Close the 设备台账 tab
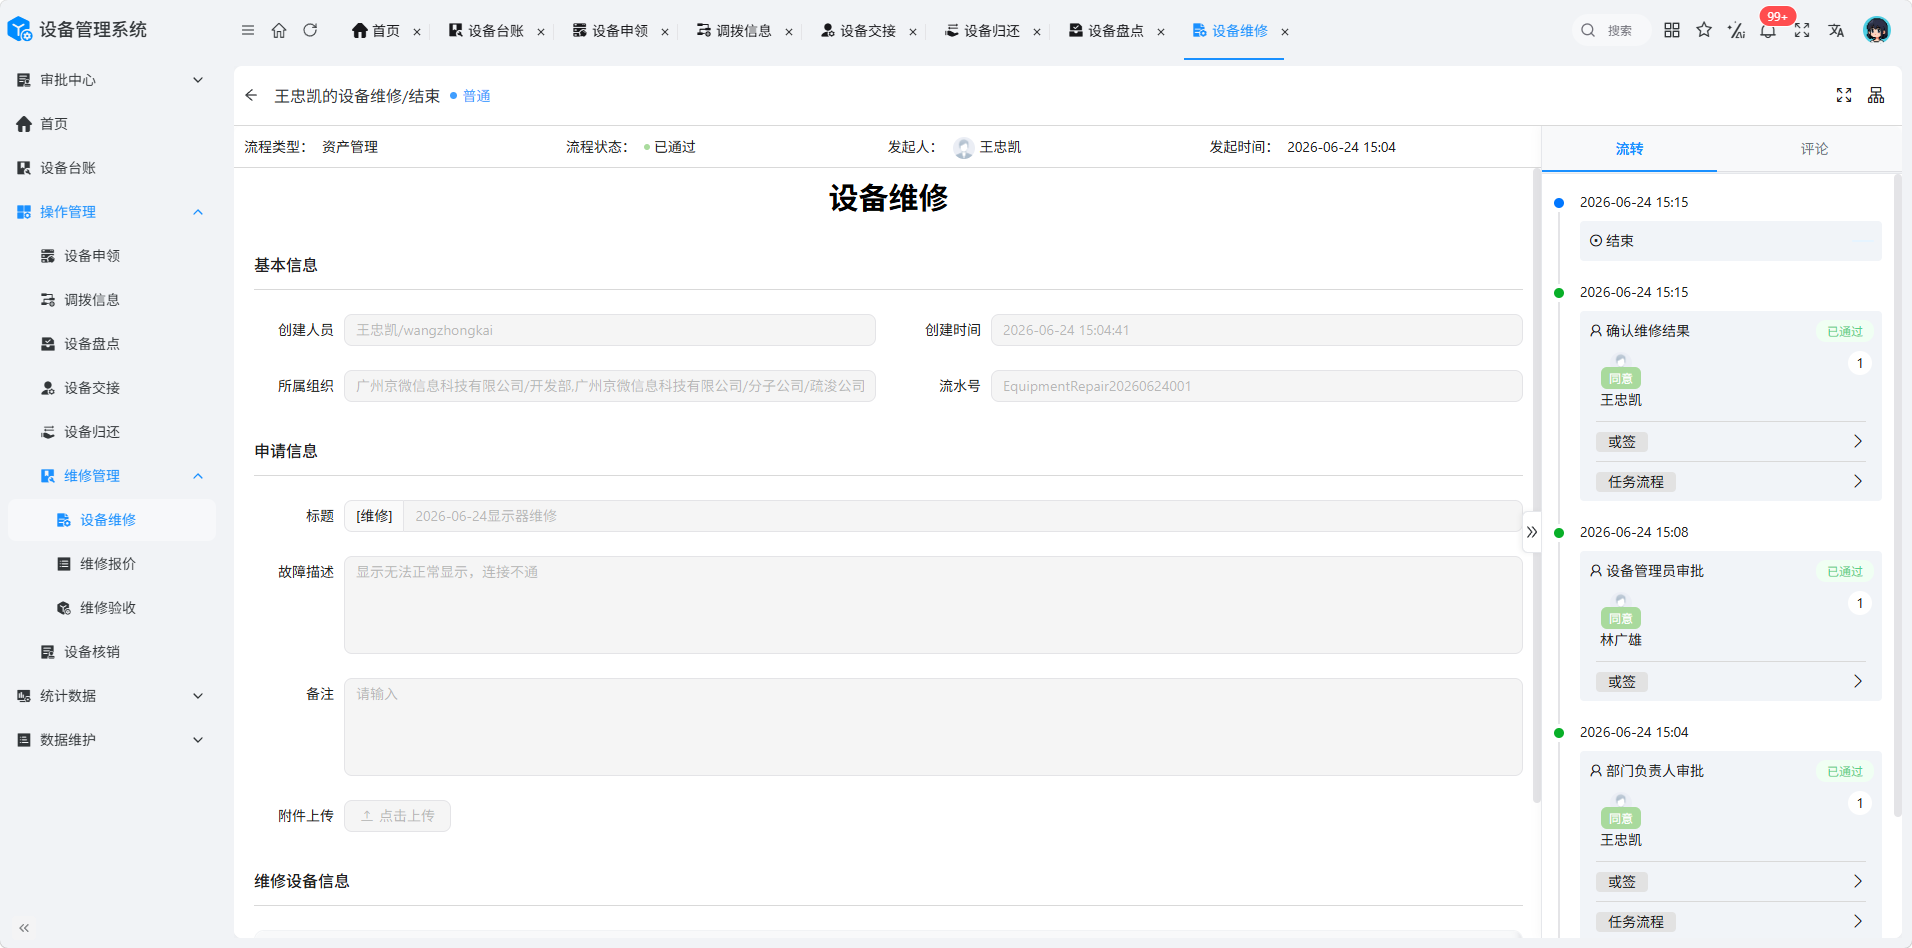The width and height of the screenshot is (1912, 948). pyautogui.click(x=541, y=32)
